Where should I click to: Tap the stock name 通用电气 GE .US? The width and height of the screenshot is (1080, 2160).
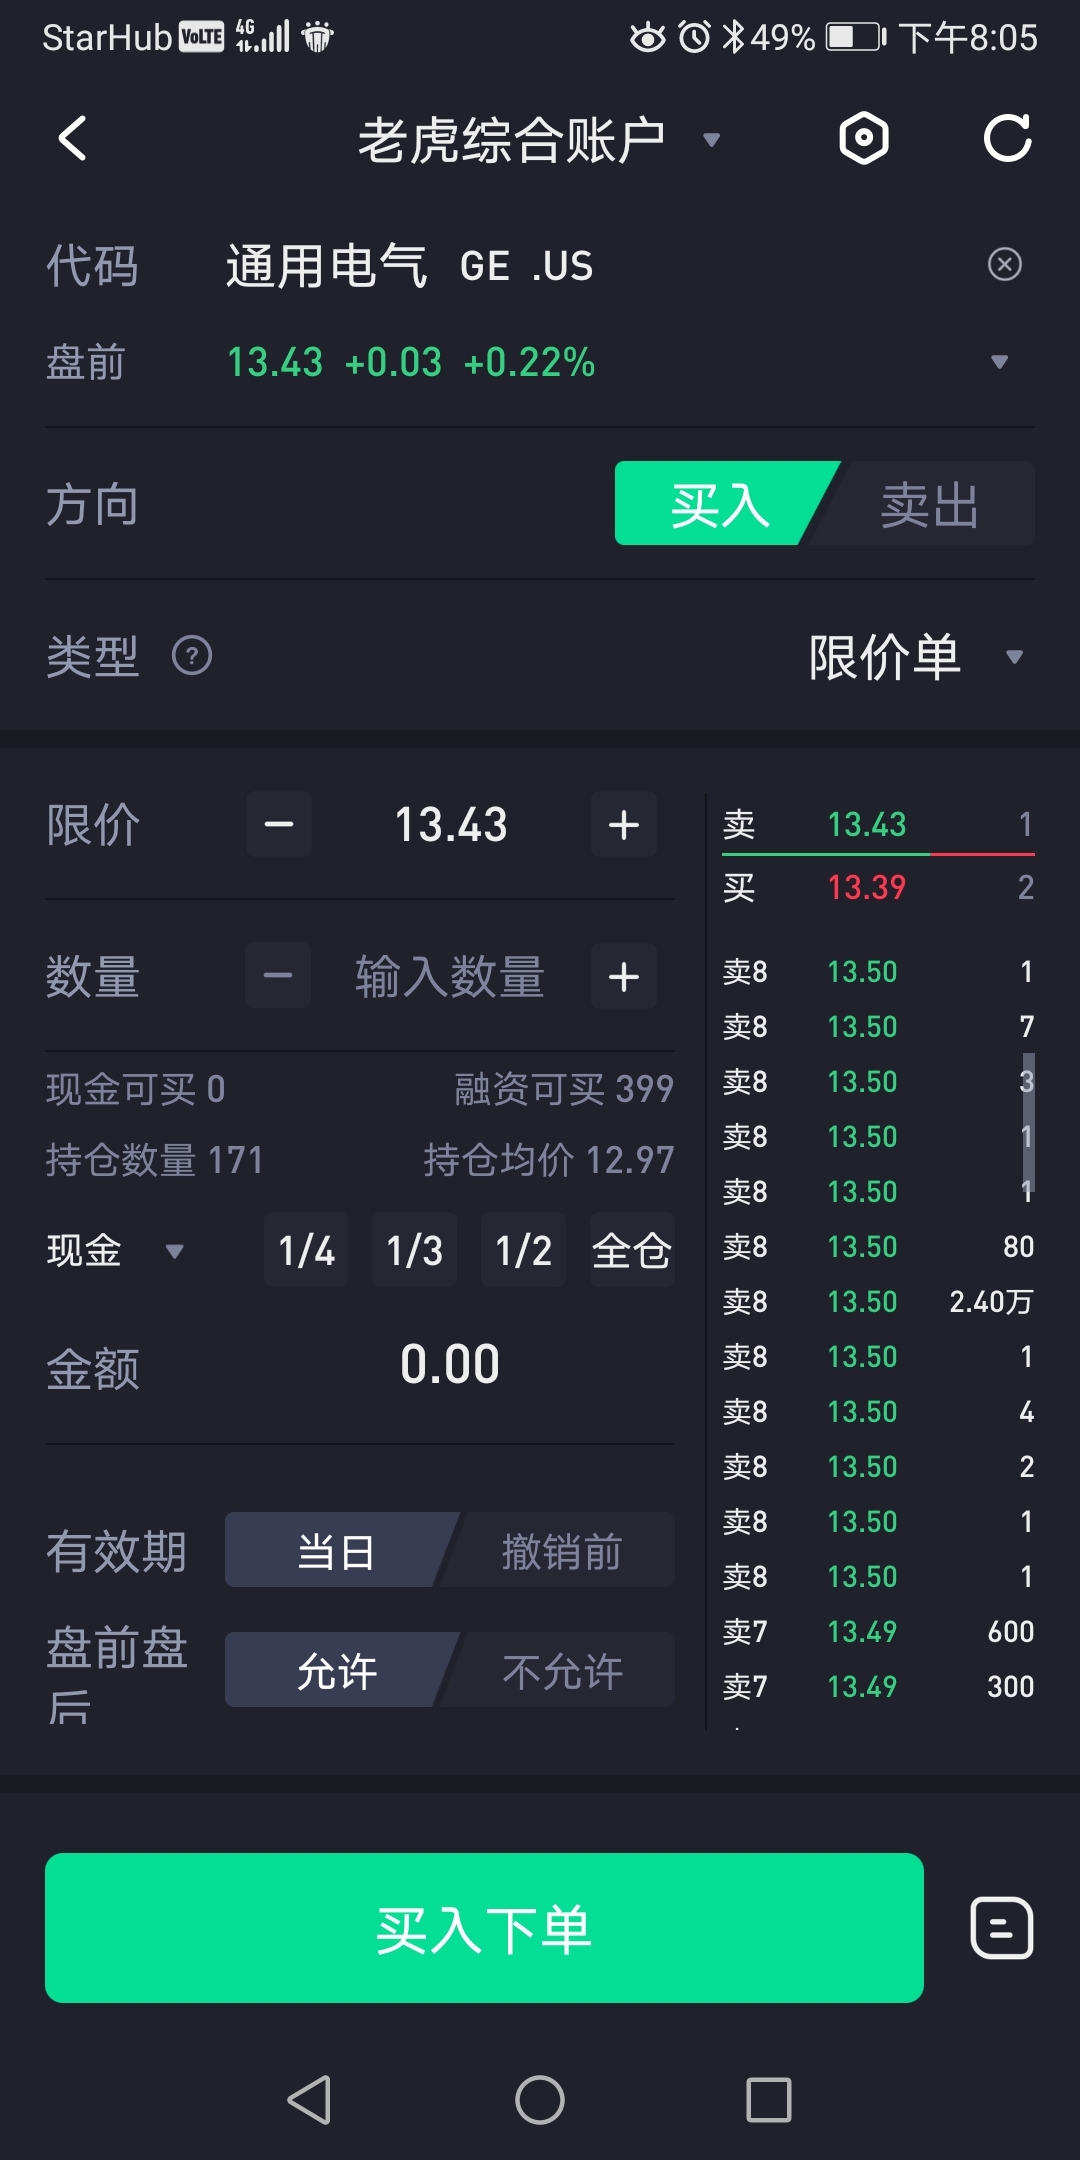[410, 266]
